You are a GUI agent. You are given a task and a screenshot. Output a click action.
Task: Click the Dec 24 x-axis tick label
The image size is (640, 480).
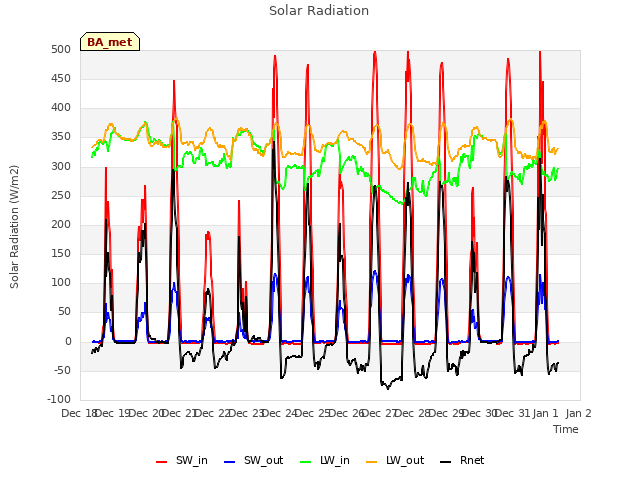pos(280,413)
